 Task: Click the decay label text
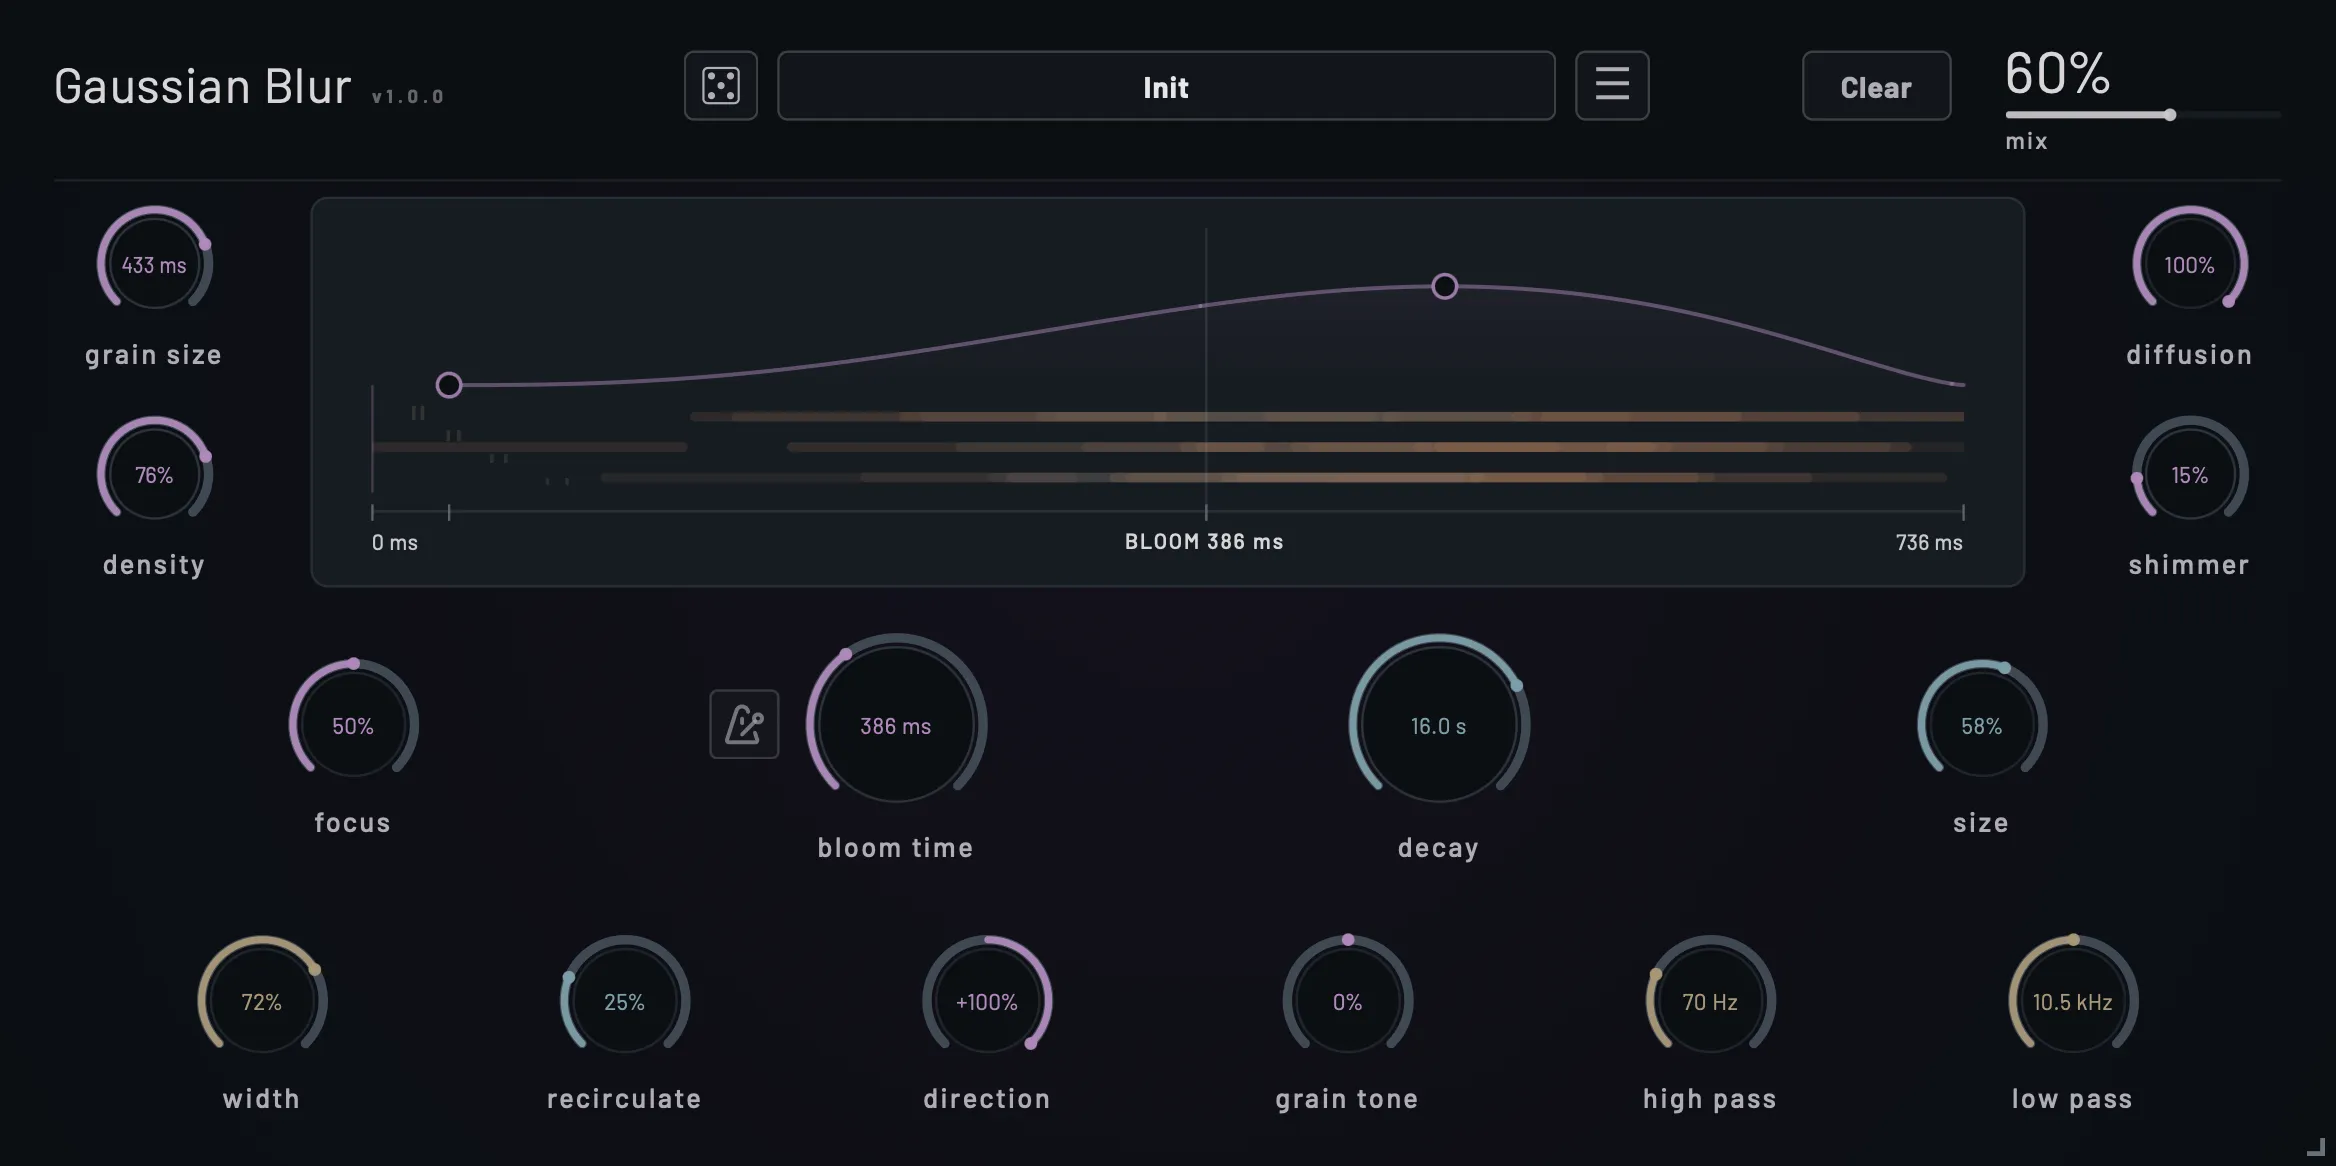[x=1439, y=848]
